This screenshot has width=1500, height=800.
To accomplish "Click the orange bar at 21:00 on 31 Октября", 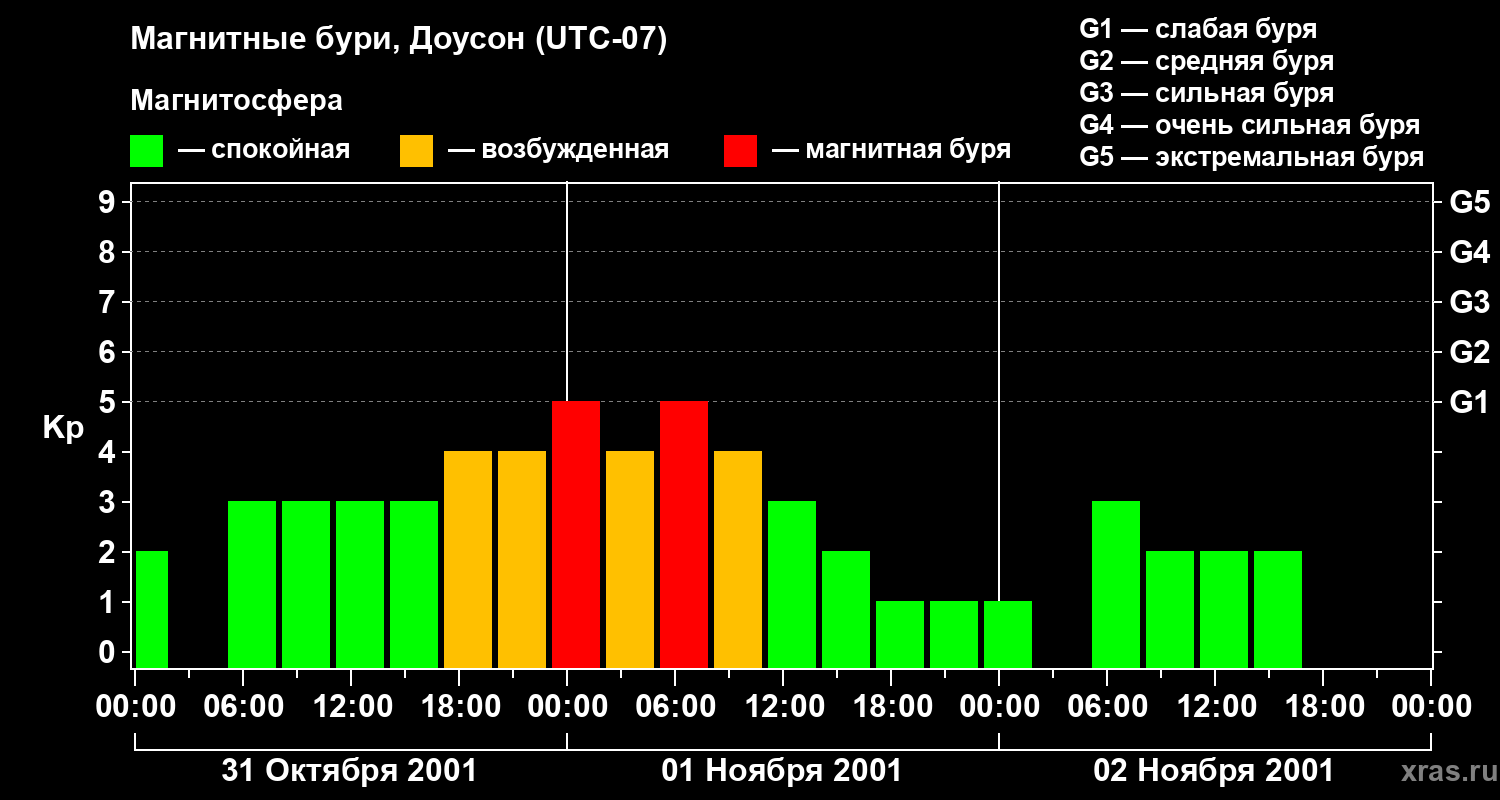I will (522, 559).
